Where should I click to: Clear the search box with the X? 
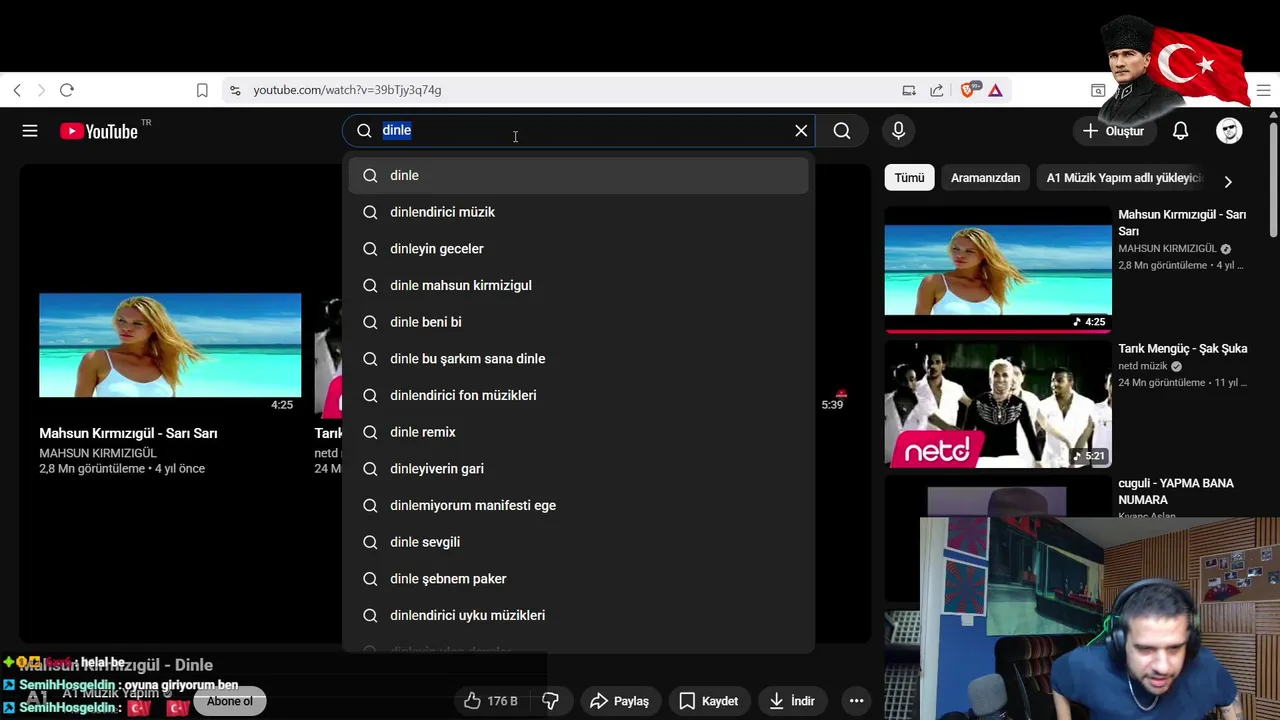[x=801, y=130]
